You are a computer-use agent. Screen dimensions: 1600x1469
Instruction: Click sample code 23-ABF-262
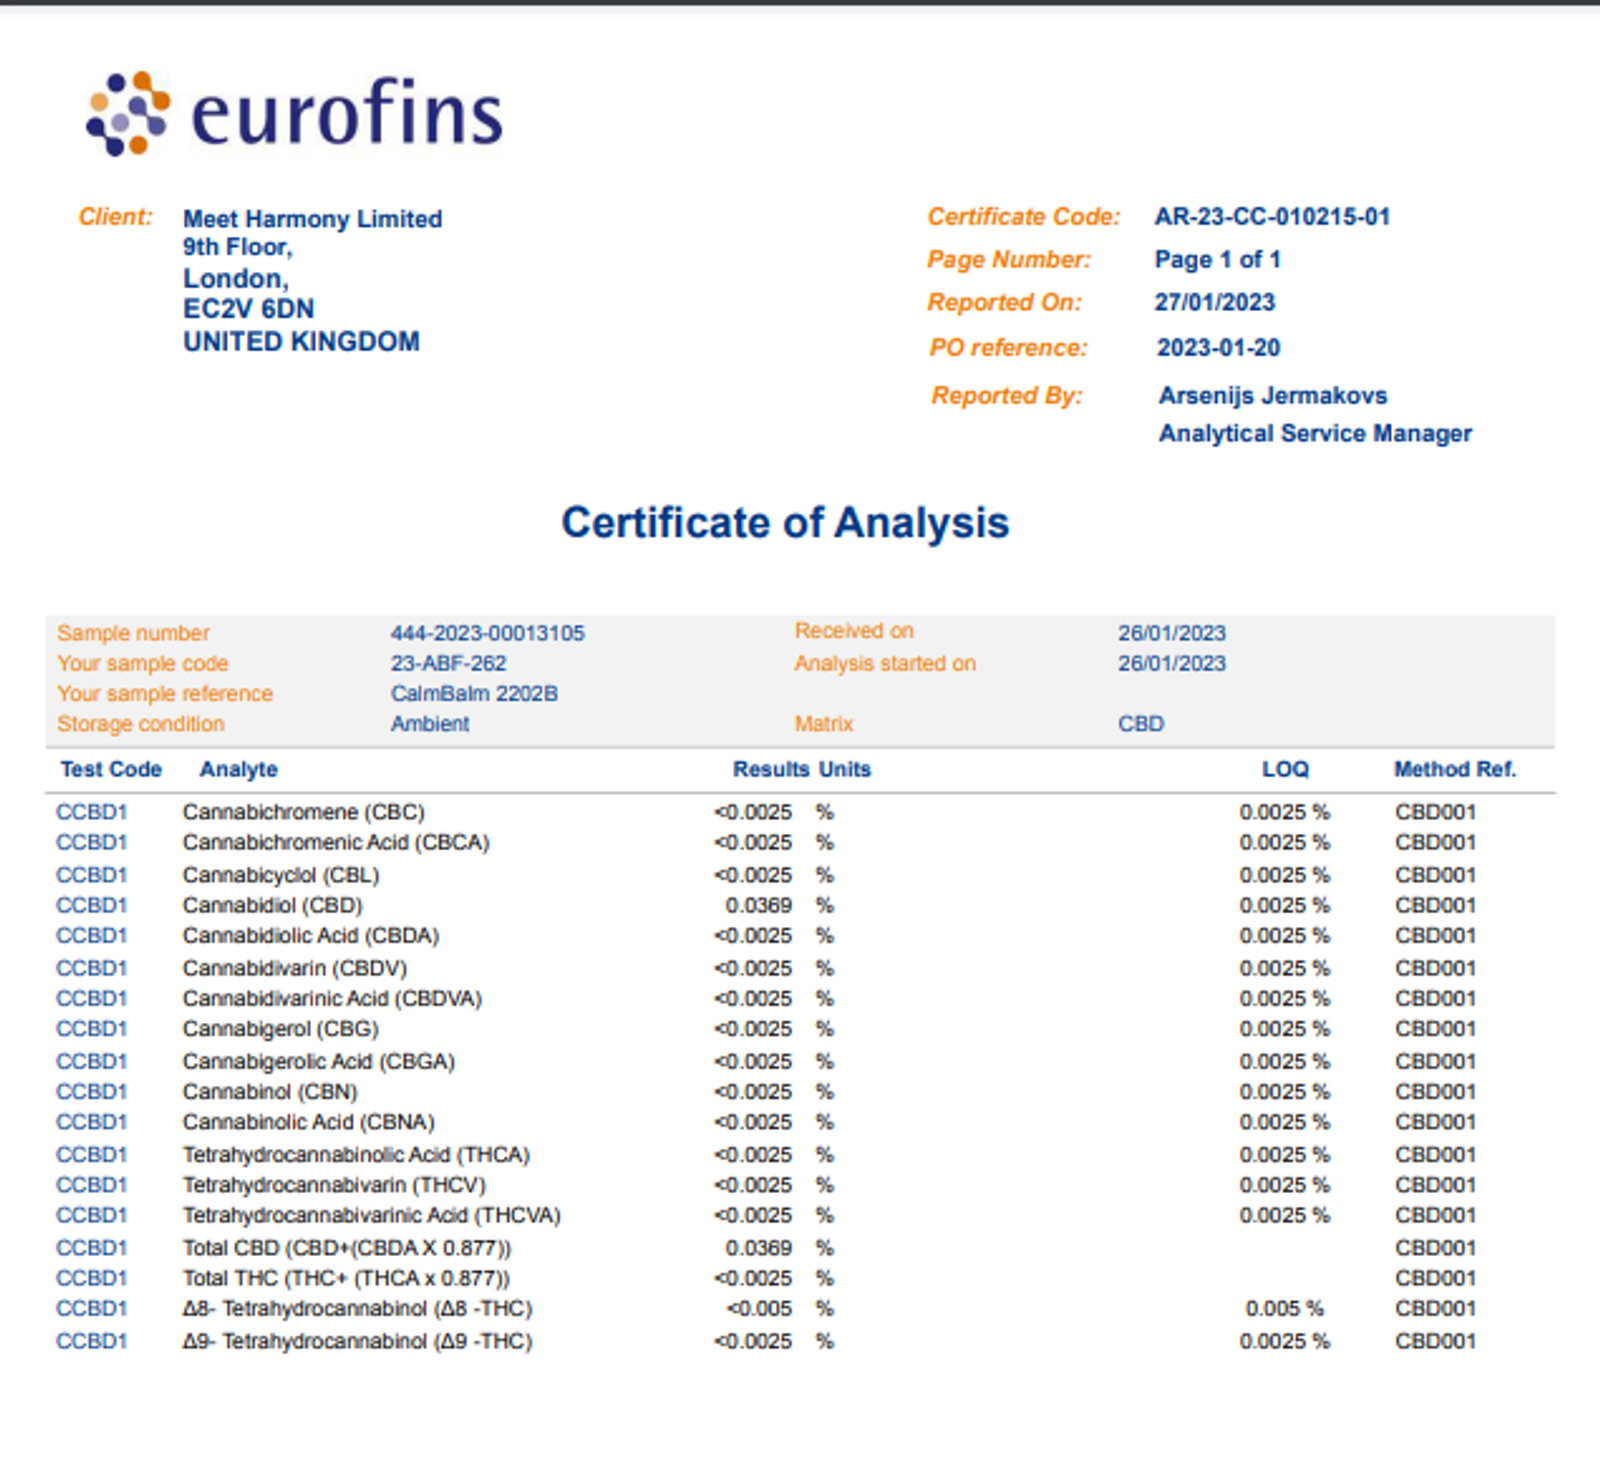click(448, 664)
